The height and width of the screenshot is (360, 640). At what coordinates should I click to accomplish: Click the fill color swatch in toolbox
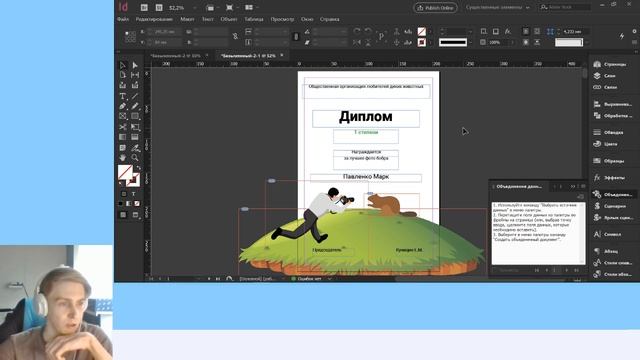coord(125,172)
